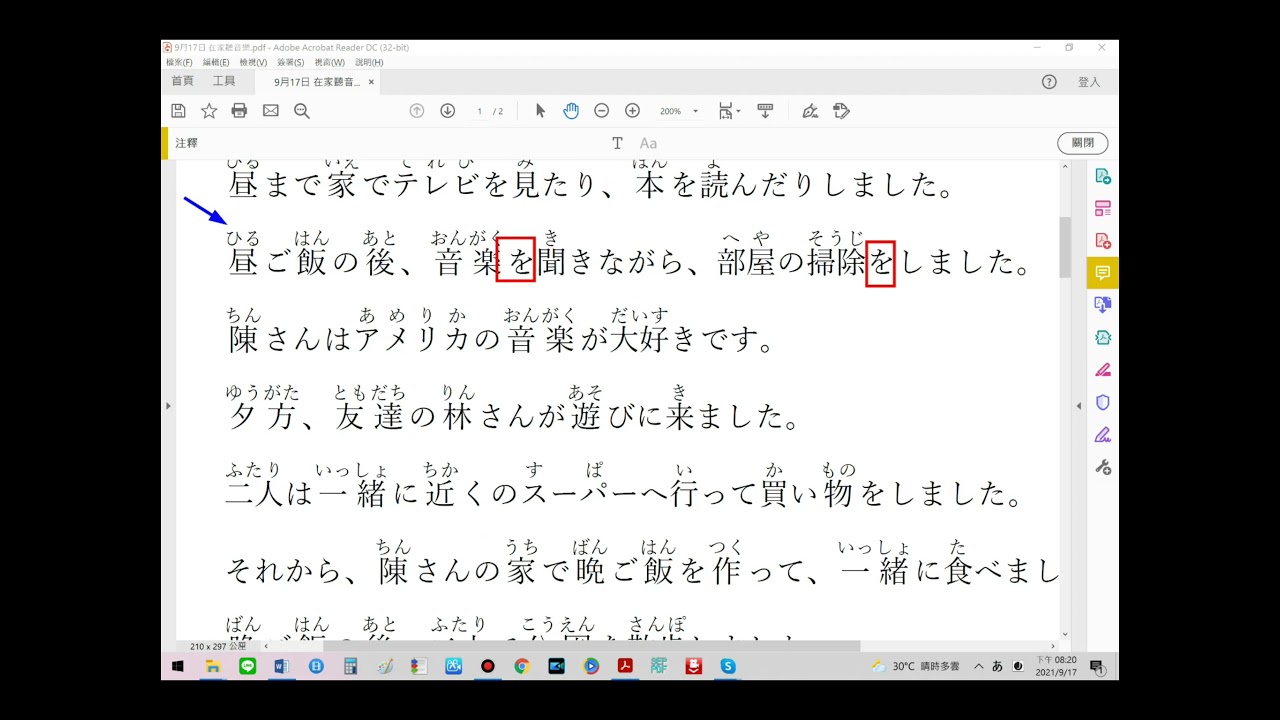Open the pink Fill & Sign sidebar tool
The width and height of the screenshot is (1280, 720).
point(1103,370)
